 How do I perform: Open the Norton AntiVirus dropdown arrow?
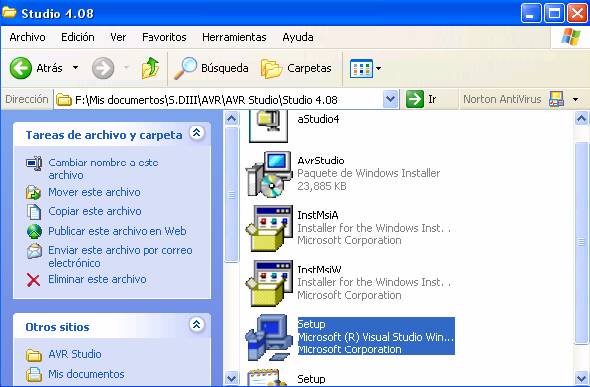[575, 99]
